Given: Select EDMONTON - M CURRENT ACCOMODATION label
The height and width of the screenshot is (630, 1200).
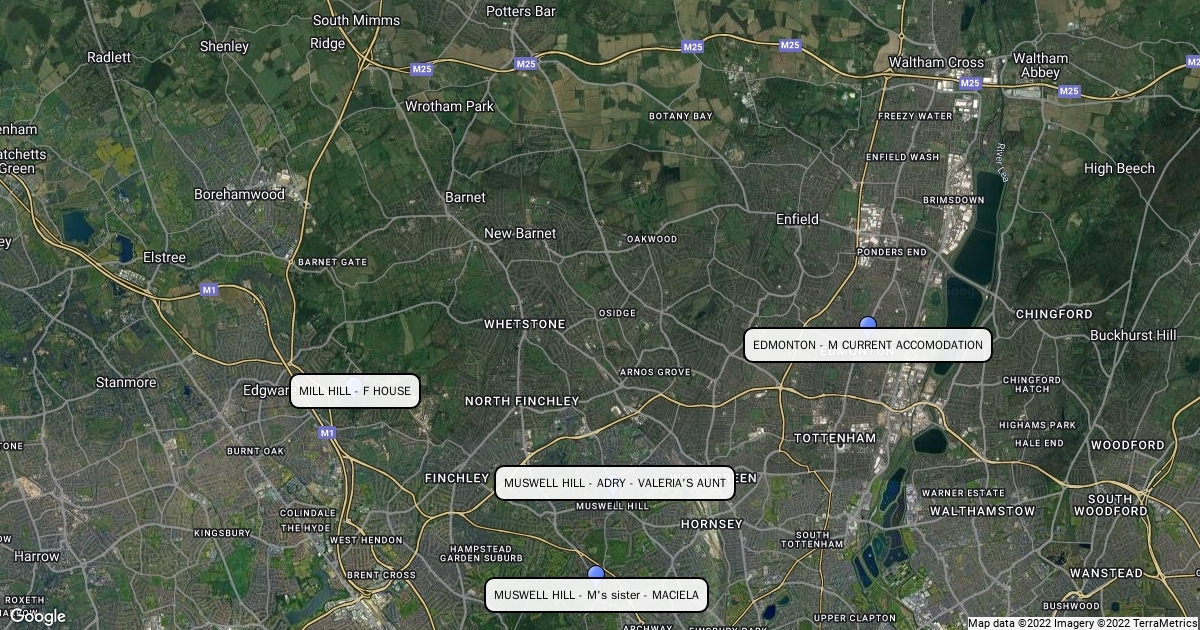Looking at the screenshot, I should 868,345.
